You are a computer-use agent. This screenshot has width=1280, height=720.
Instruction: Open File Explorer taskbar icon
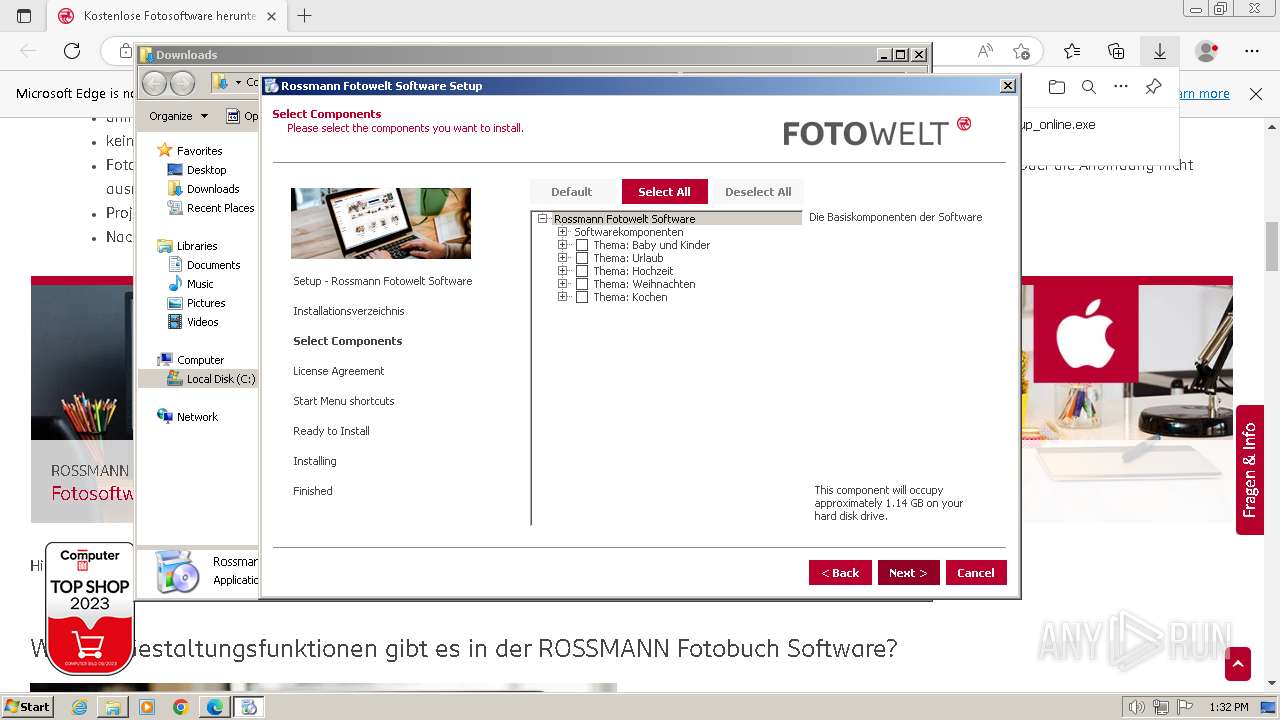point(113,707)
